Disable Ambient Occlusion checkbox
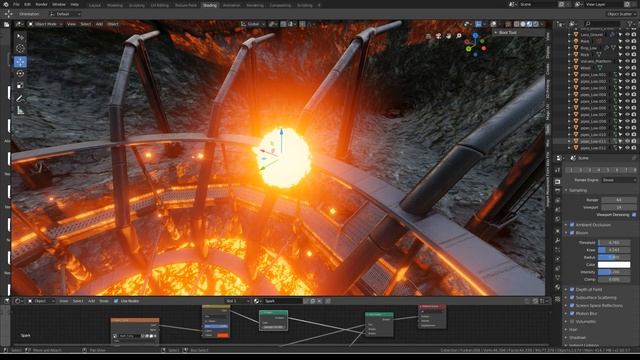 pyautogui.click(x=572, y=225)
